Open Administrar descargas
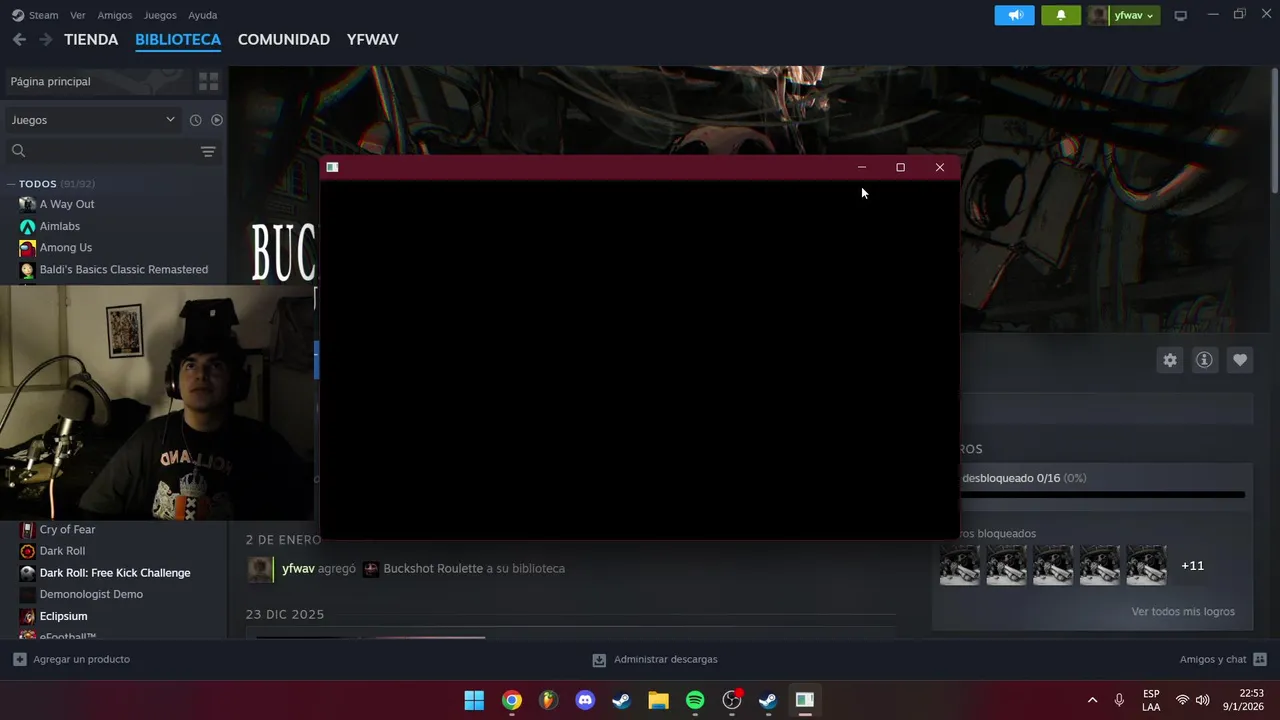The image size is (1280, 720). [x=655, y=659]
